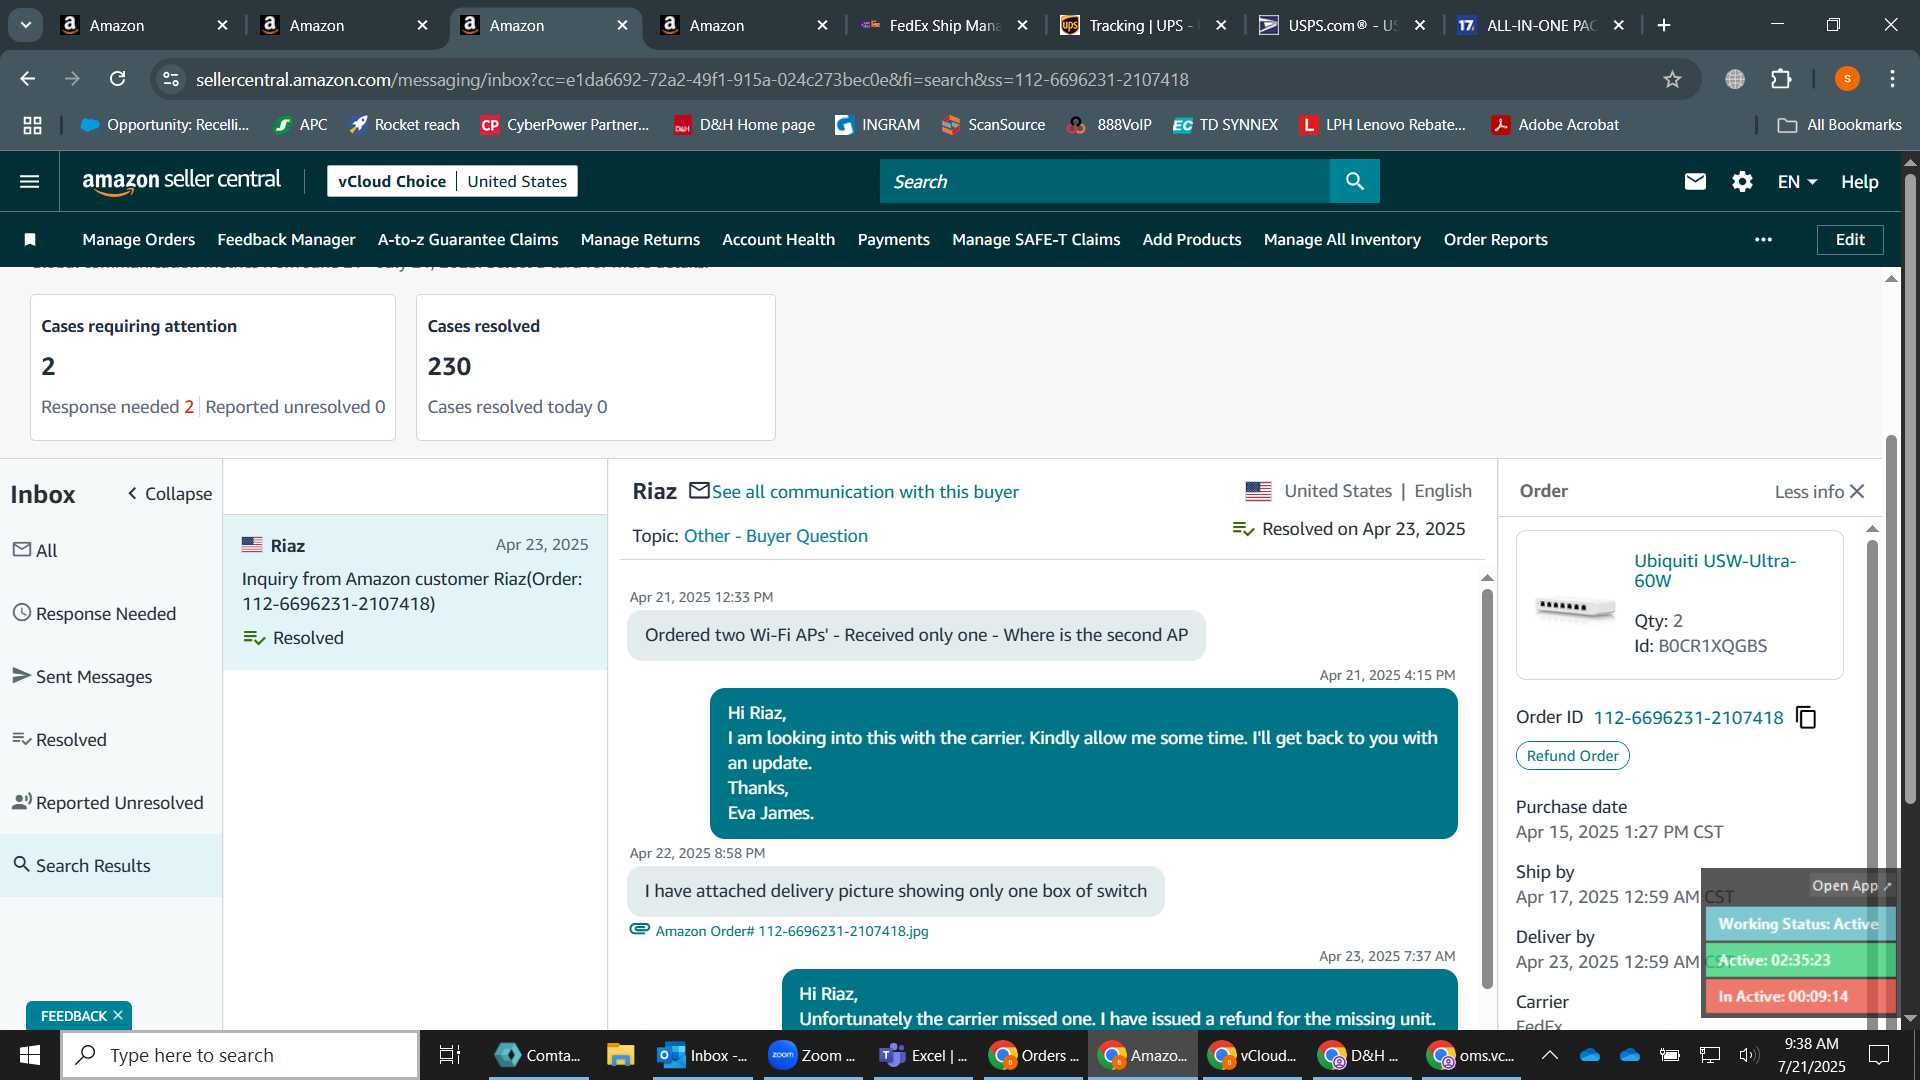1920x1080 pixels.
Task: Copy the Order ID with the copy icon
Action: [1806, 717]
